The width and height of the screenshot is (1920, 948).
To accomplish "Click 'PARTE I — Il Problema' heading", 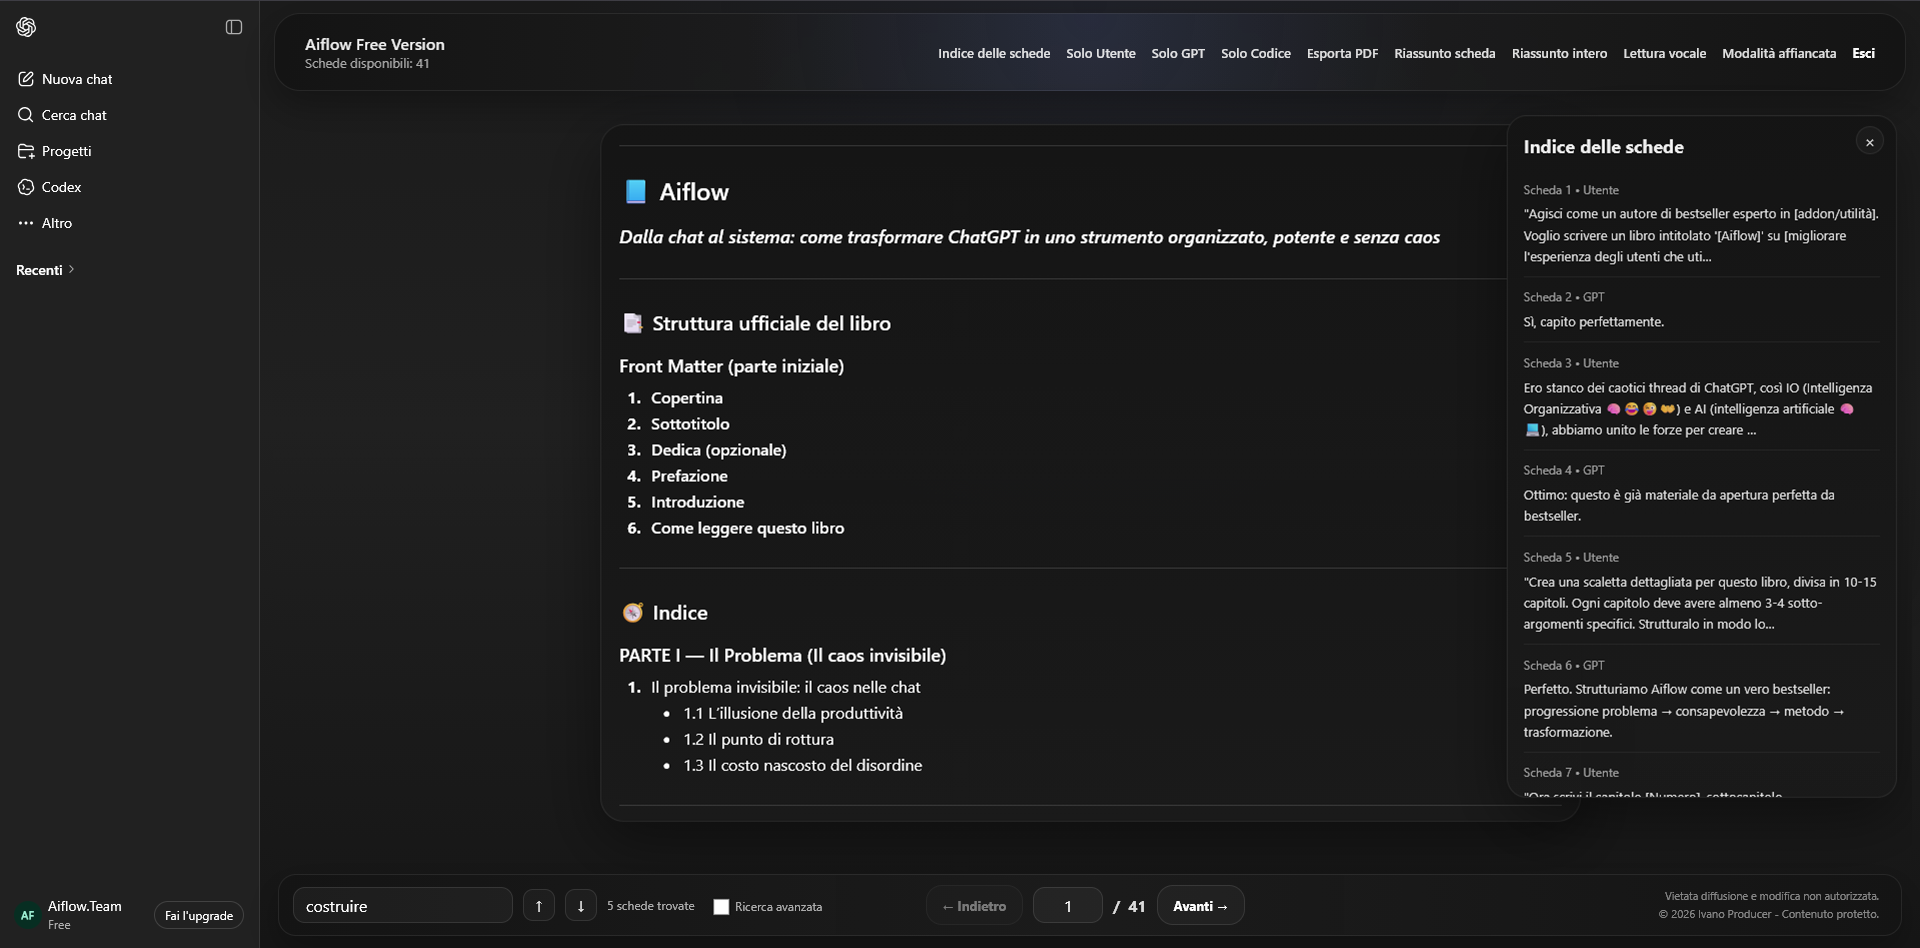I will click(782, 655).
